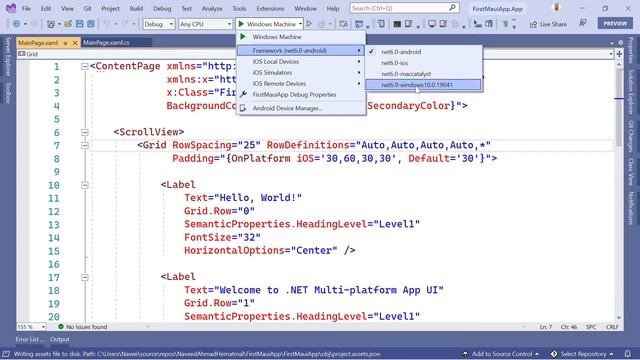The image size is (640, 360).
Task: Open the Debug menu
Action: click(x=162, y=8)
